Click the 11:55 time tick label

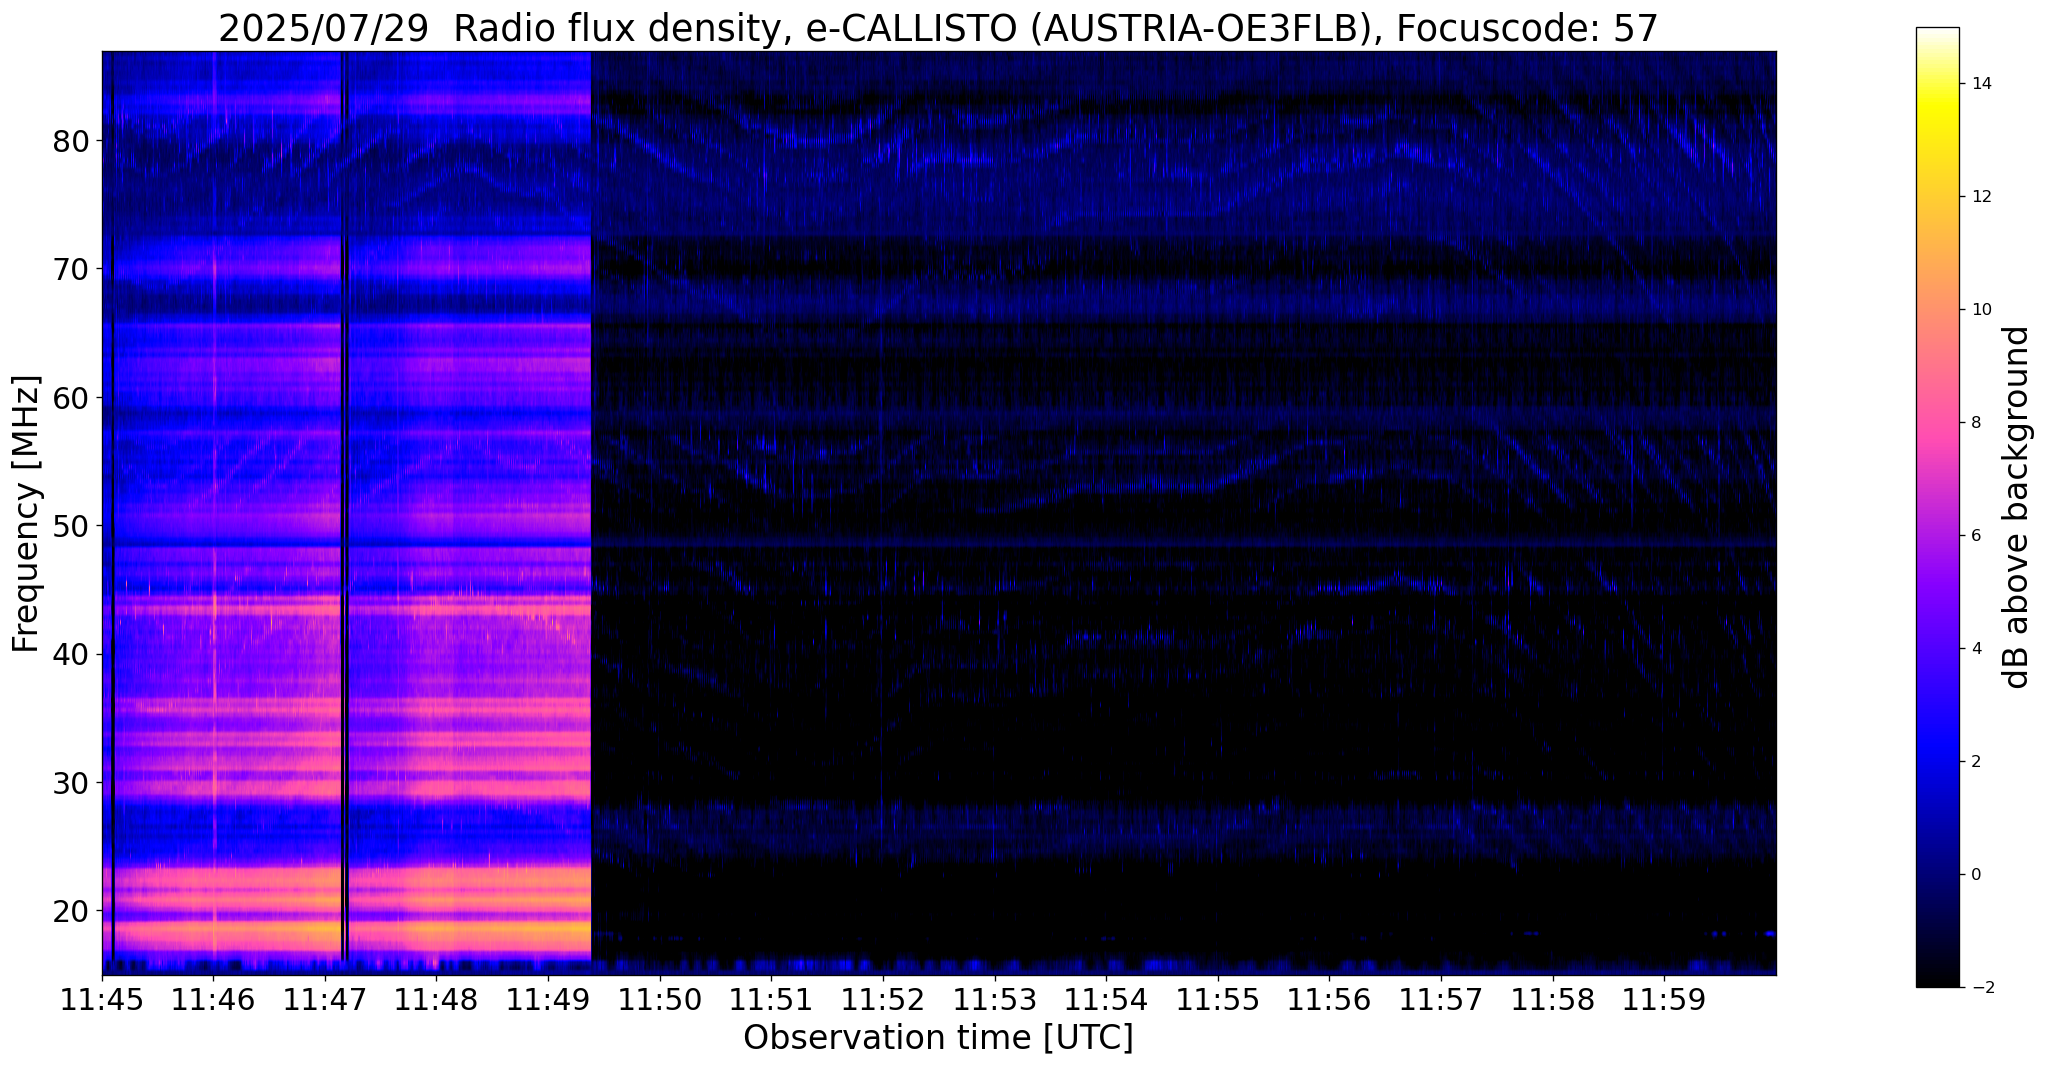[1218, 1000]
